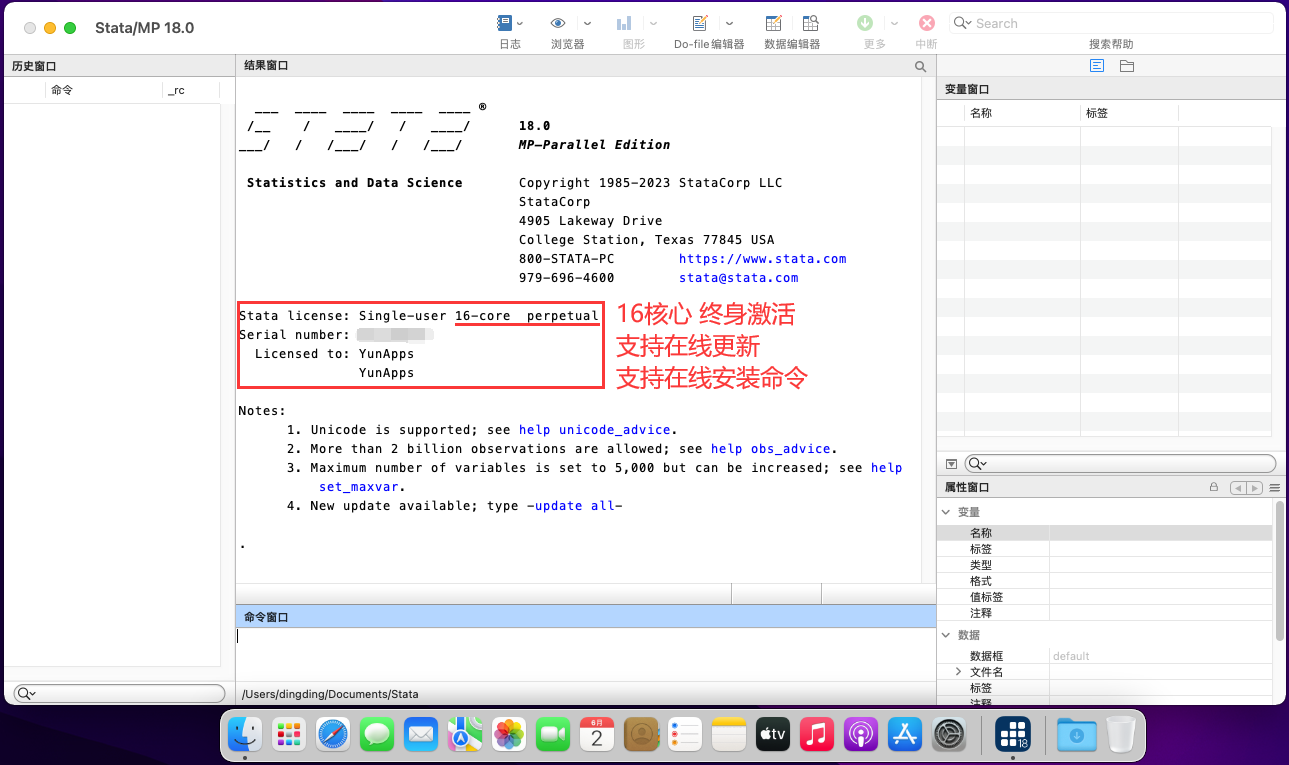Click the filter funnel icon under variables list
Viewport: 1289px width, 765px height.
(x=951, y=464)
